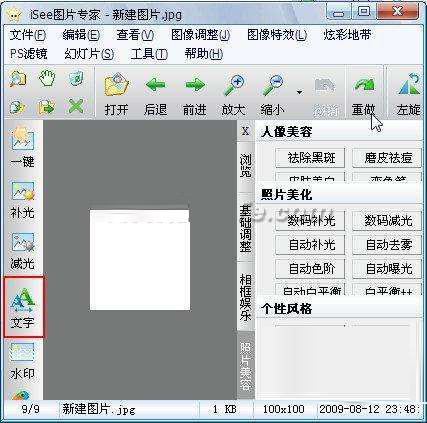427x423 pixels.
Task: Click the yellow arrow page icon in lower-left toolbar row
Action: pos(17,107)
